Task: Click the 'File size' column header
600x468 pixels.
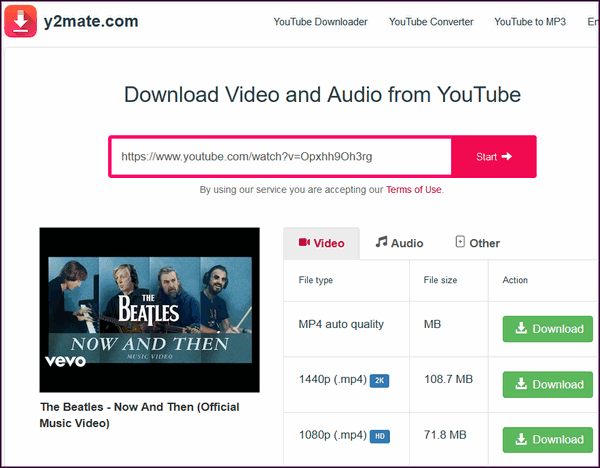Action: coord(440,280)
